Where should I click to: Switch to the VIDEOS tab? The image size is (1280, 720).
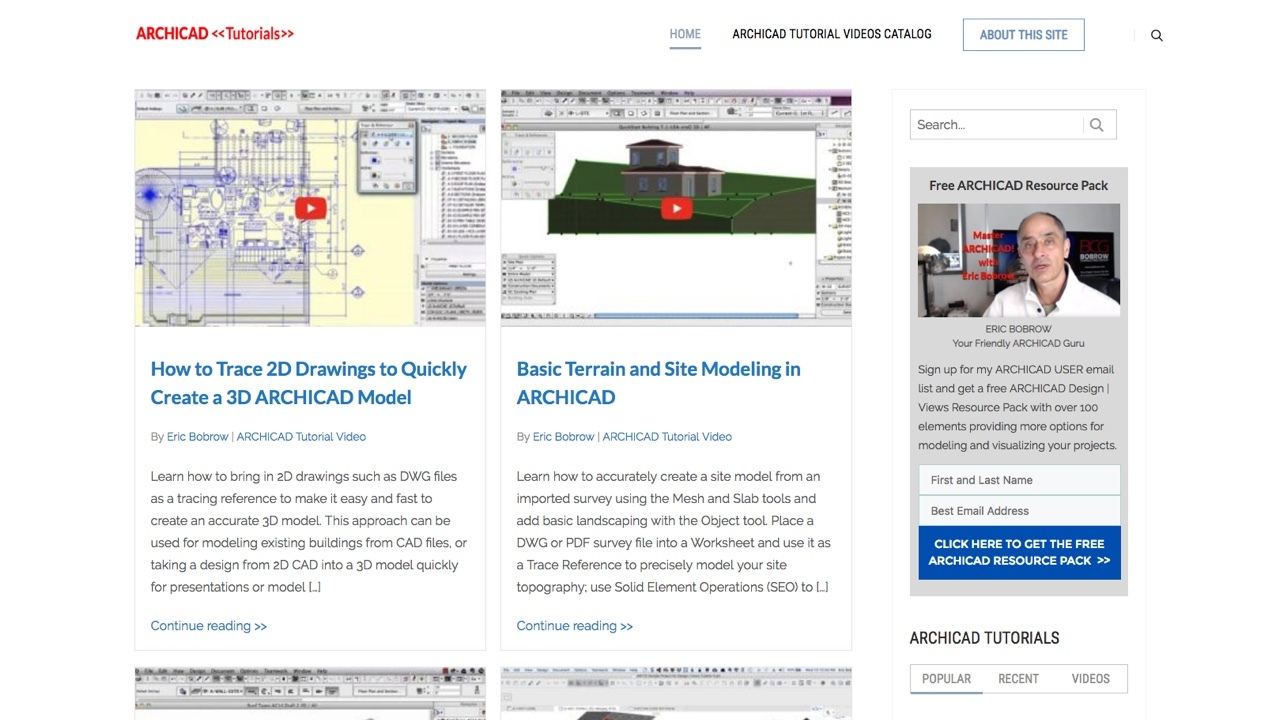coord(1090,678)
